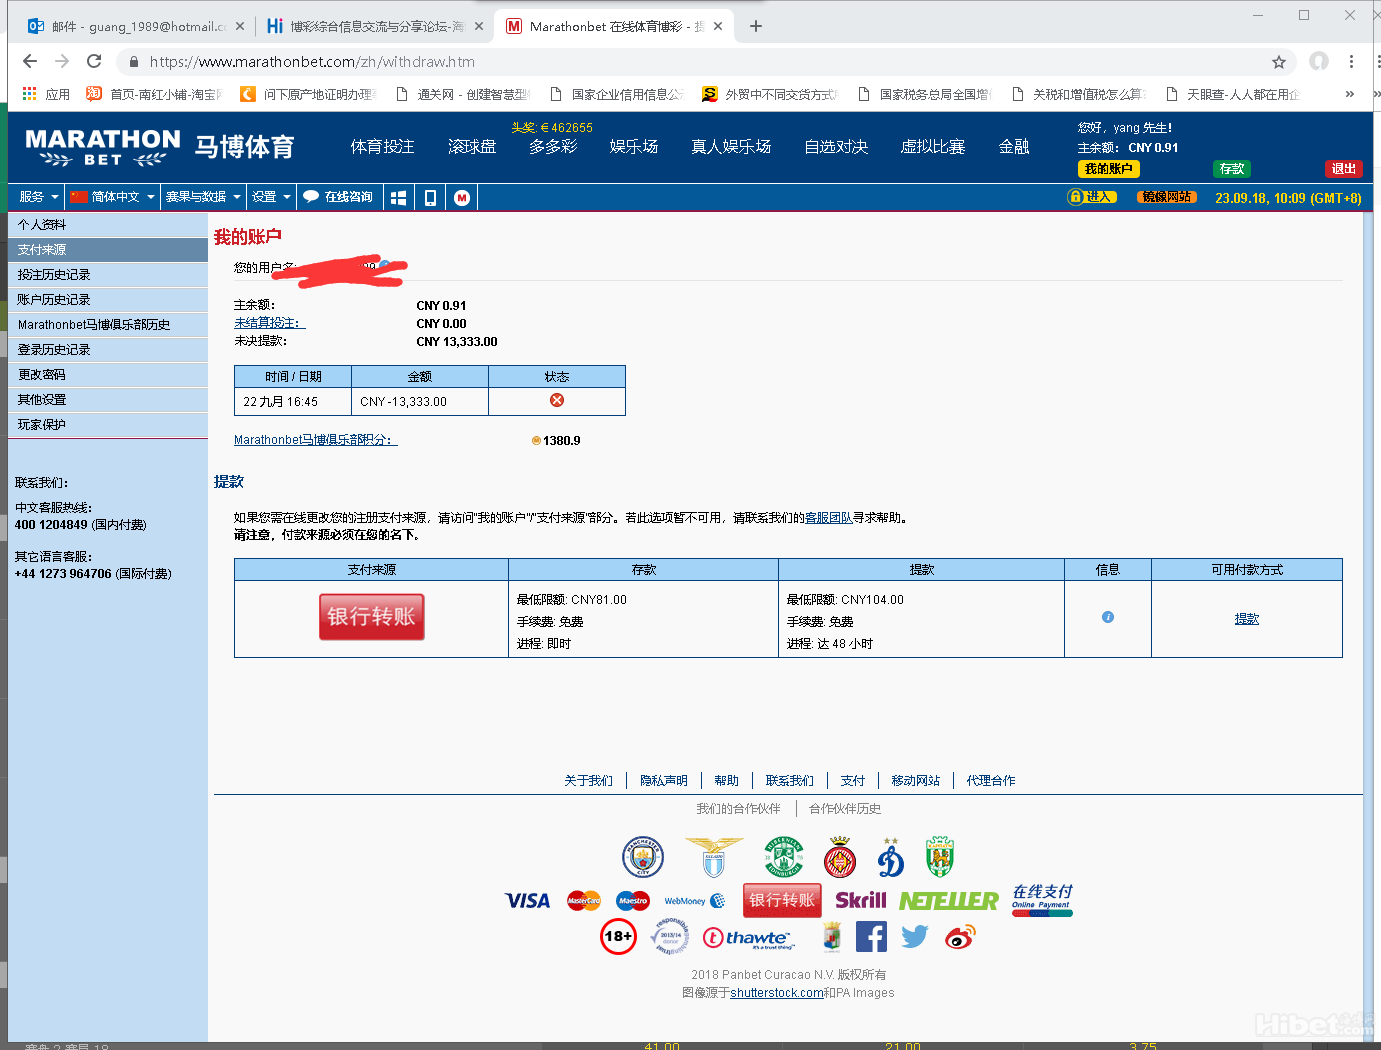The width and height of the screenshot is (1381, 1050).
Task: Click the Windows app icon in toolbar
Action: pos(398,198)
